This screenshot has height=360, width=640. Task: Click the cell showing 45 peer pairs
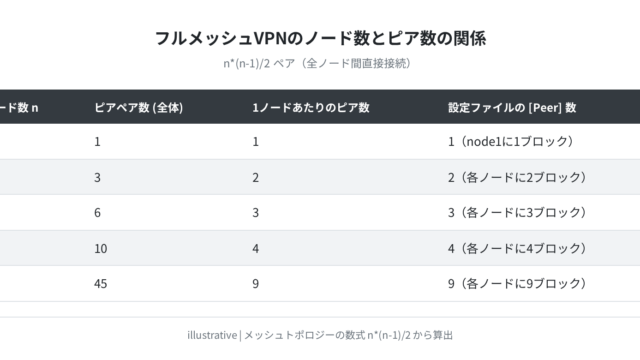[101, 284]
